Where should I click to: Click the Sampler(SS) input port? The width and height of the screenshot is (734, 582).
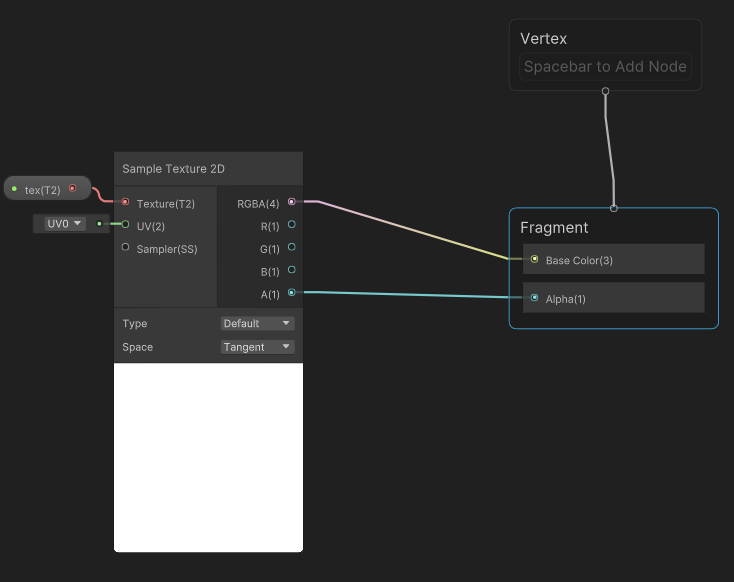[125, 247]
